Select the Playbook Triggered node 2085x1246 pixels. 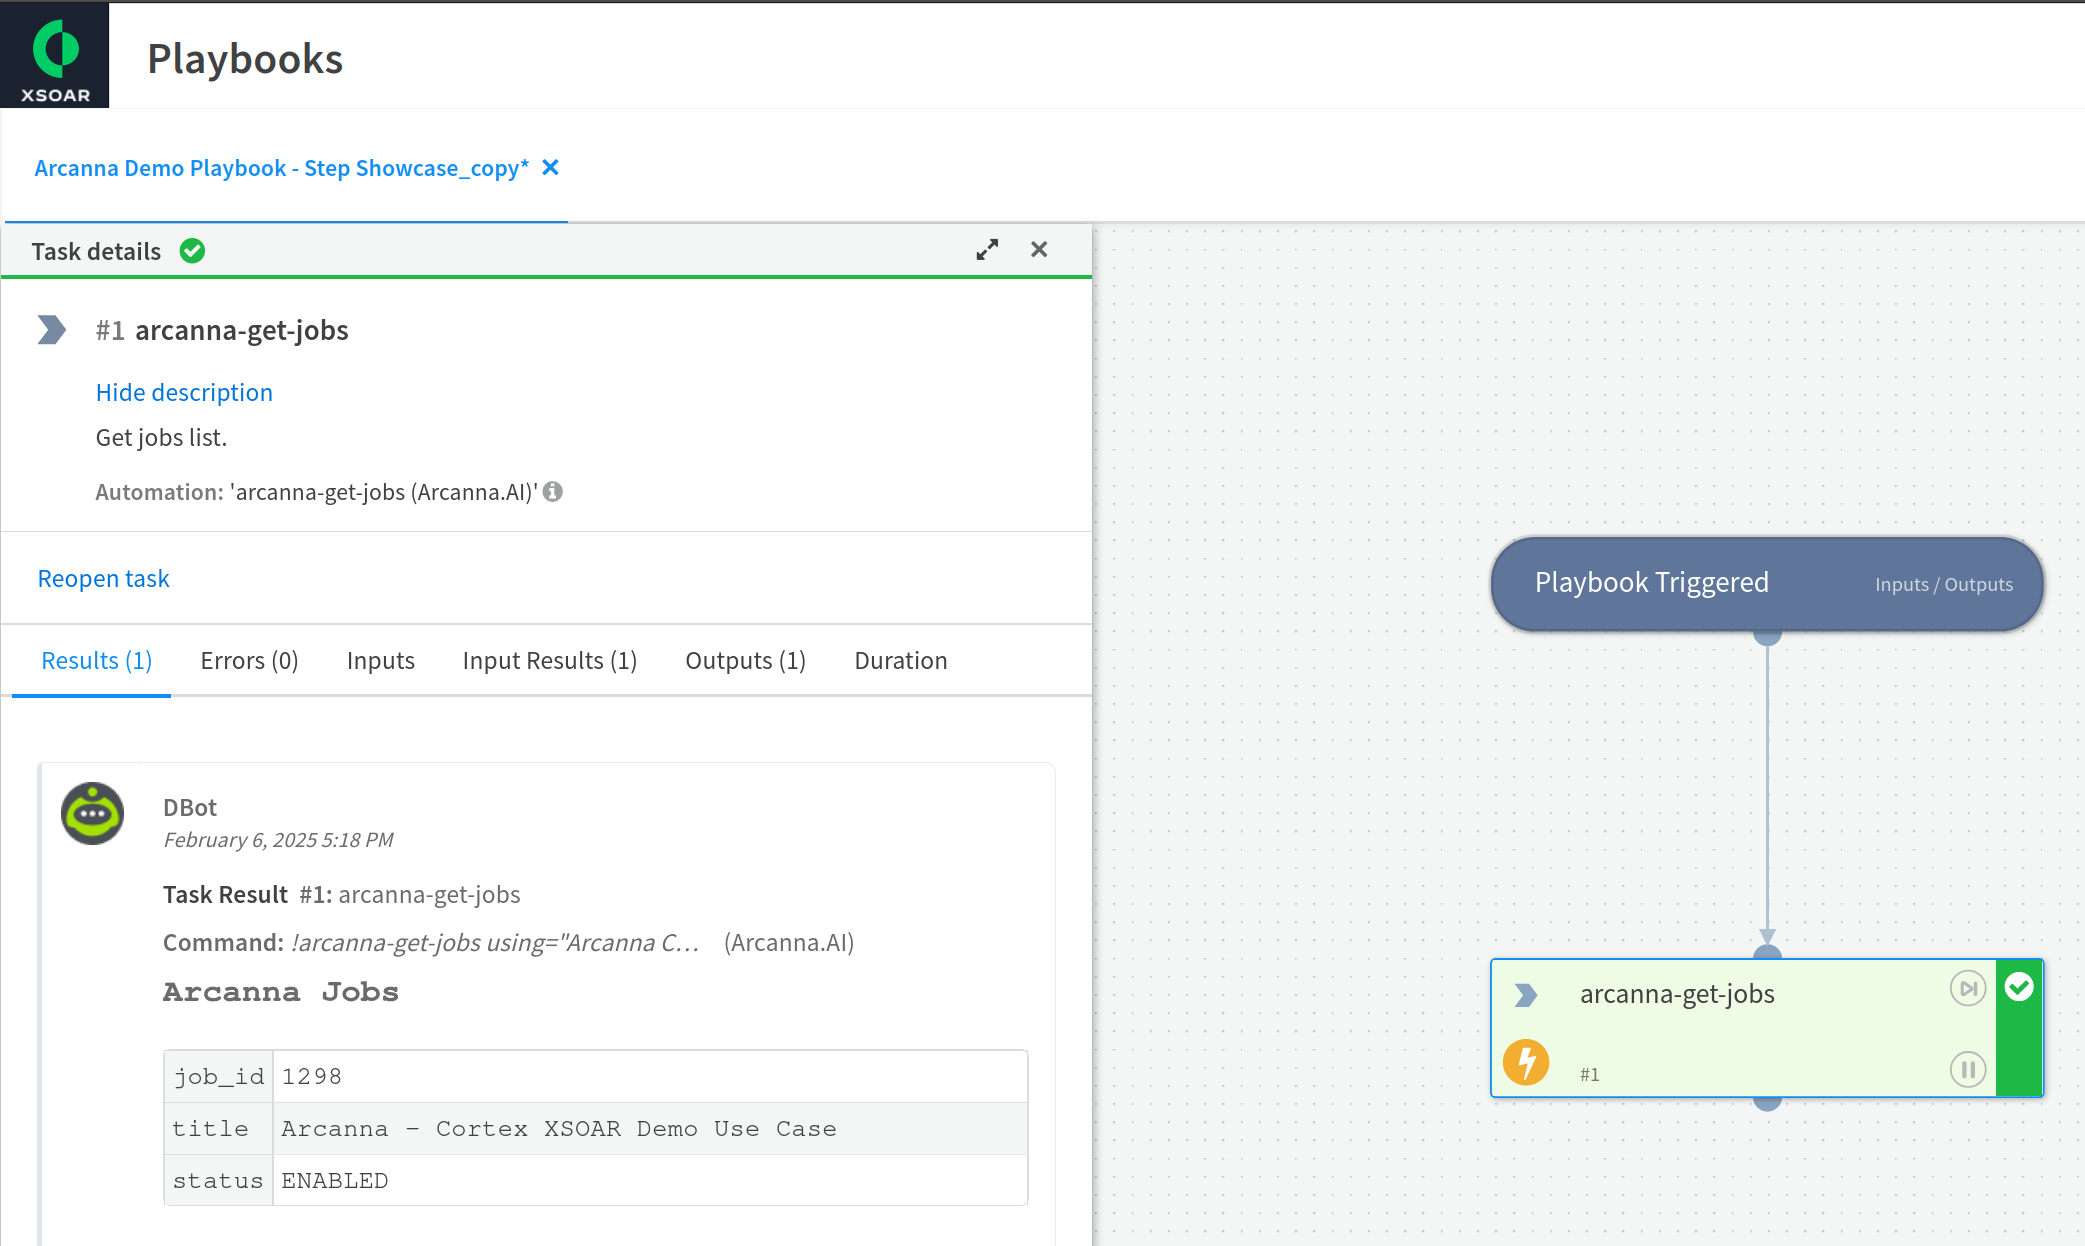click(1767, 584)
